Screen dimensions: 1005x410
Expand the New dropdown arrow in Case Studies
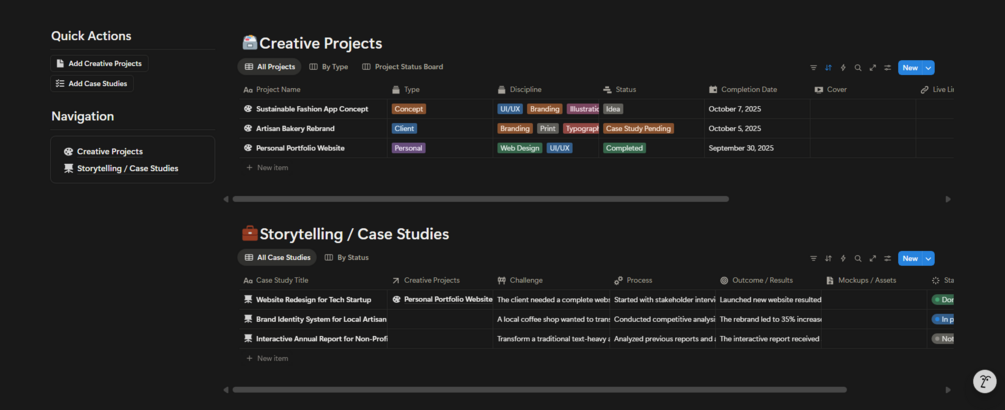(929, 258)
